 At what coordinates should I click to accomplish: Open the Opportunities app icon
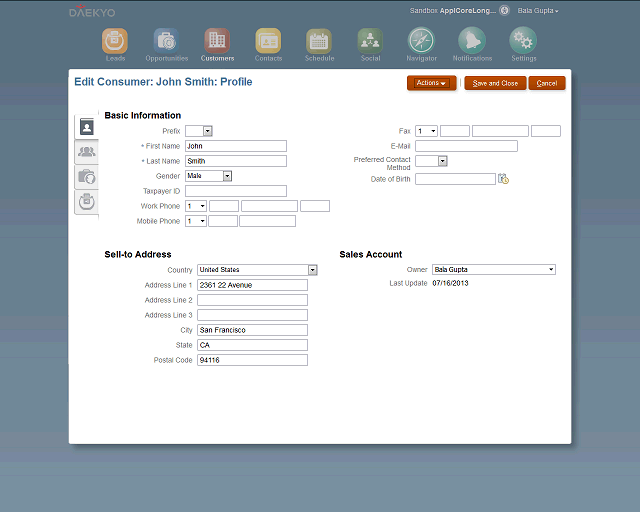click(166, 41)
